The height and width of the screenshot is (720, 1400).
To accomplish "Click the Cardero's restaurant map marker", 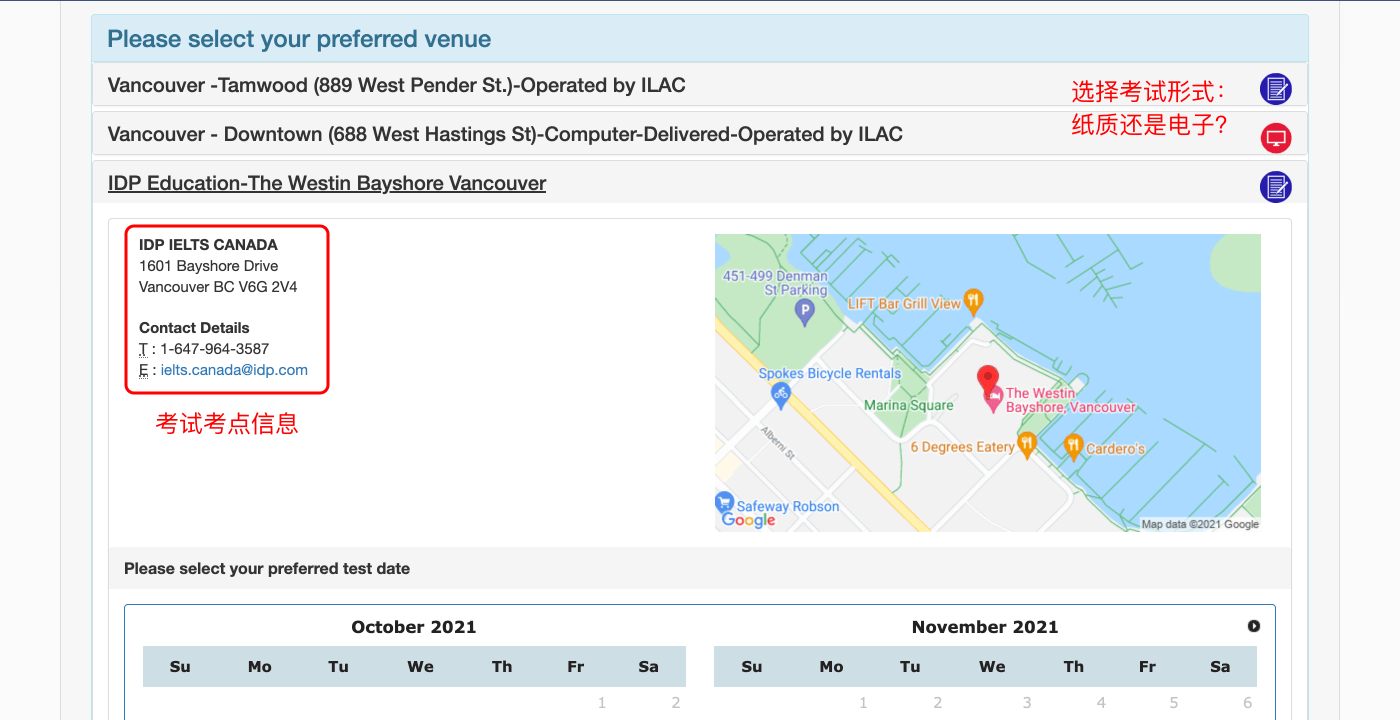I will click(1072, 446).
